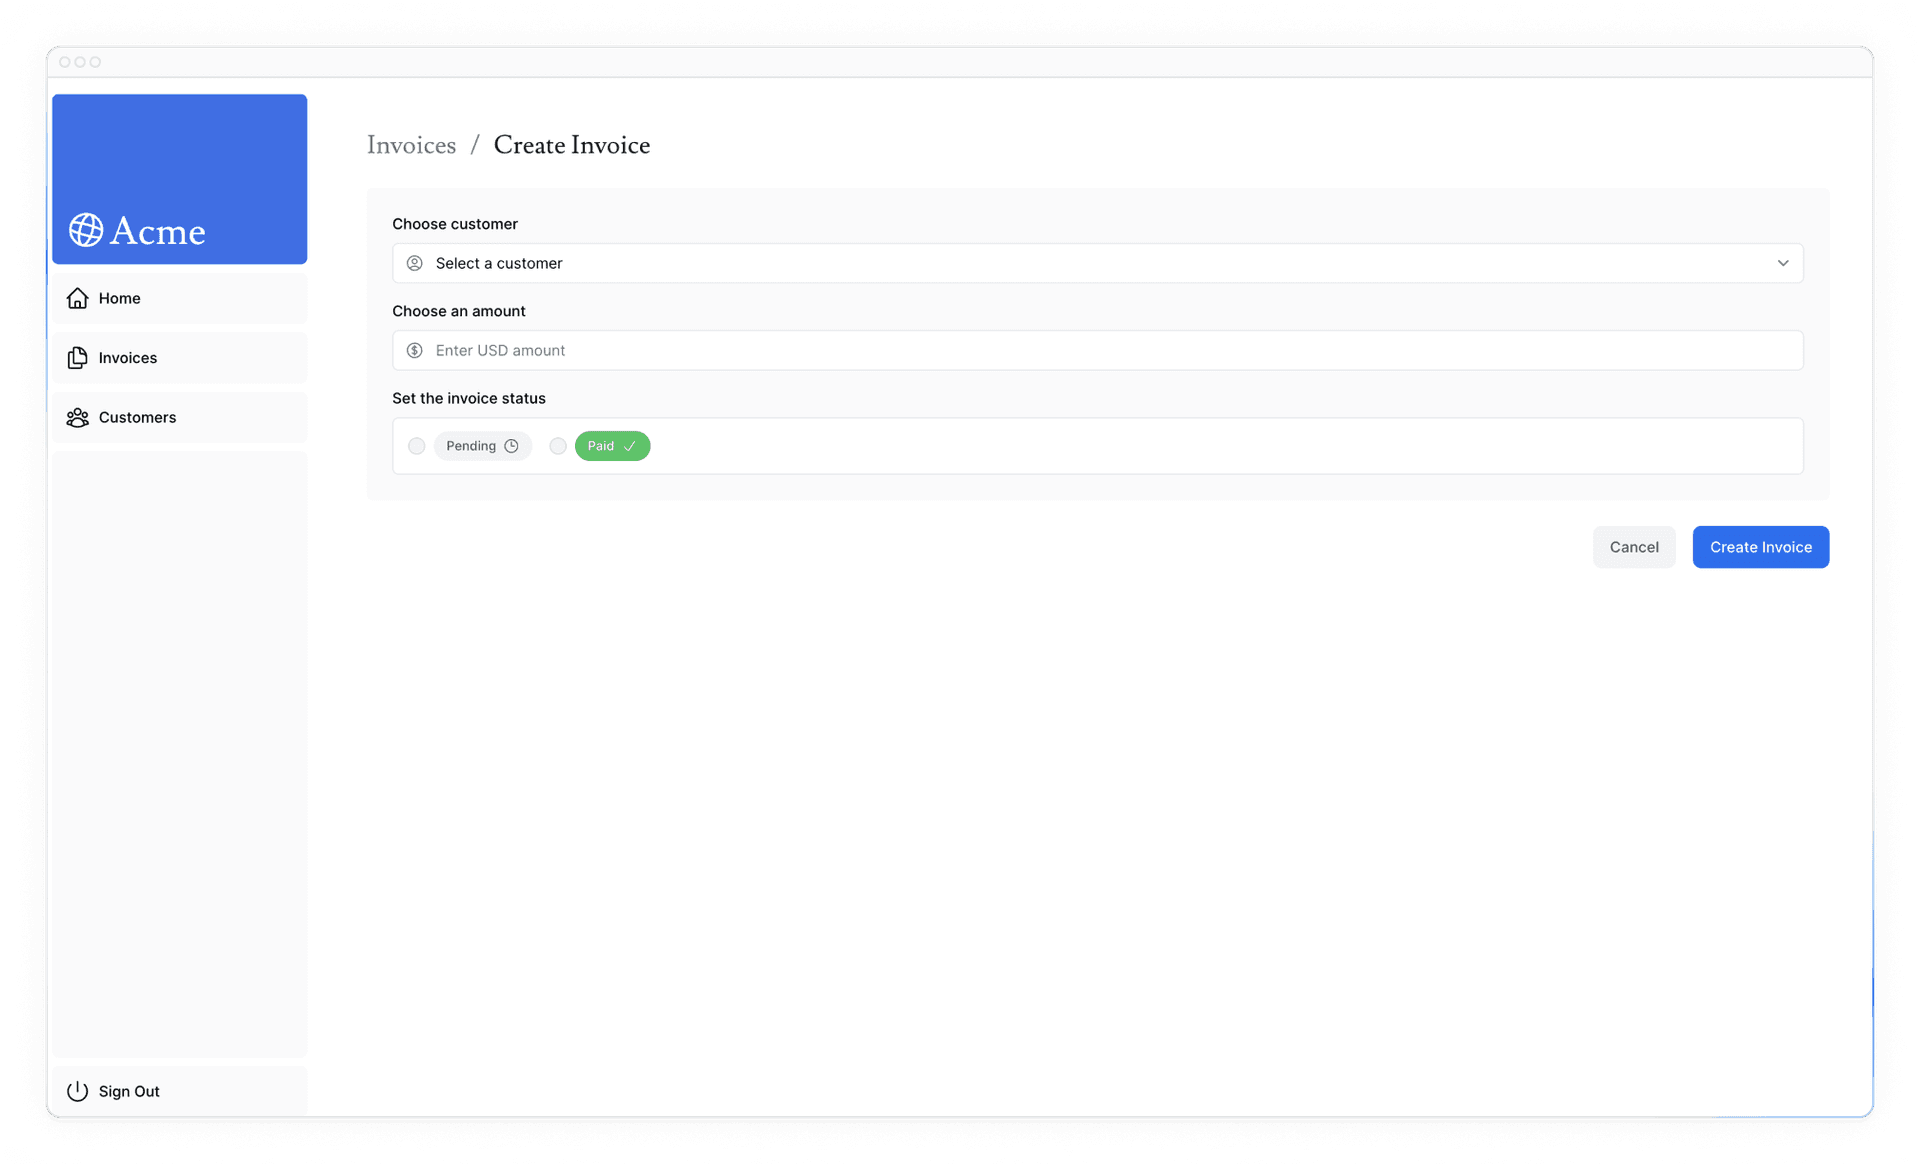Click the chevron on customer dropdown
This screenshot has width=1920, height=1164.
point(1783,262)
